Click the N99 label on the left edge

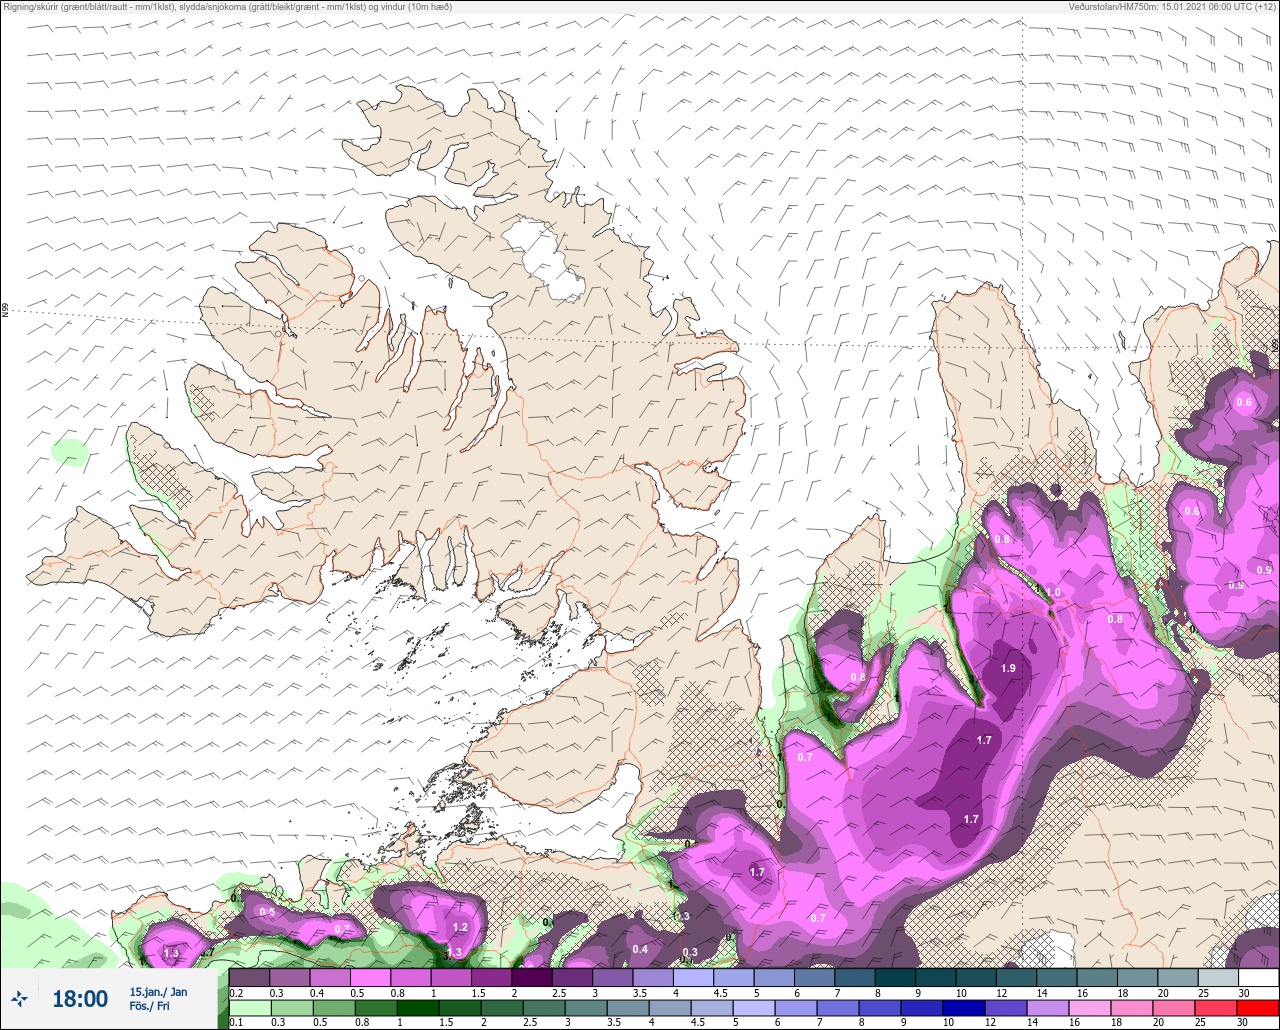click(x=5, y=311)
